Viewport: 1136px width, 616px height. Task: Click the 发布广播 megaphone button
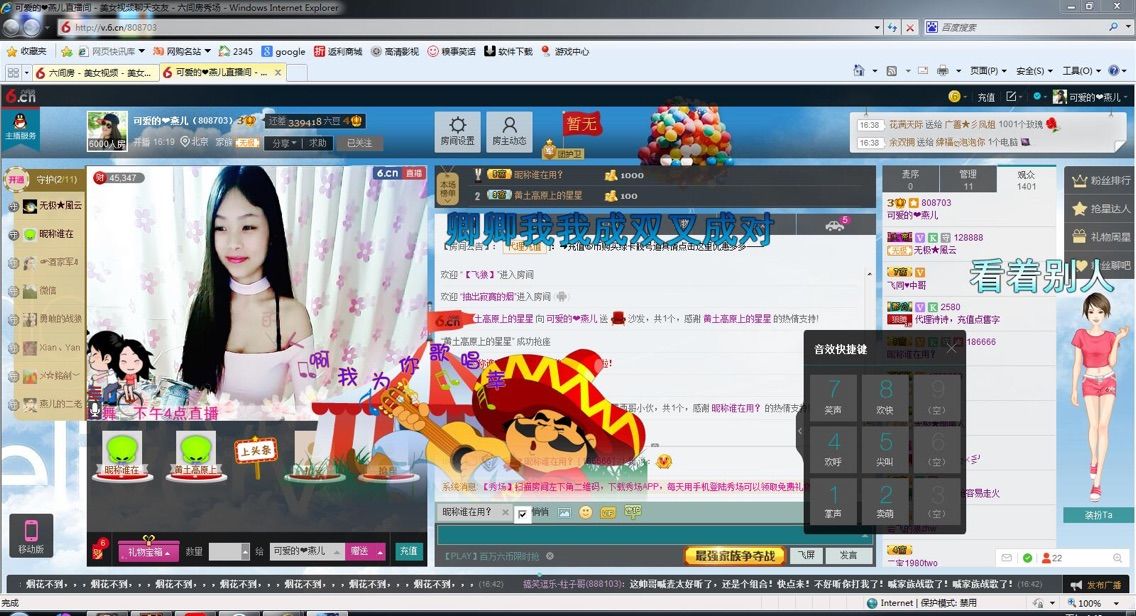point(1095,584)
